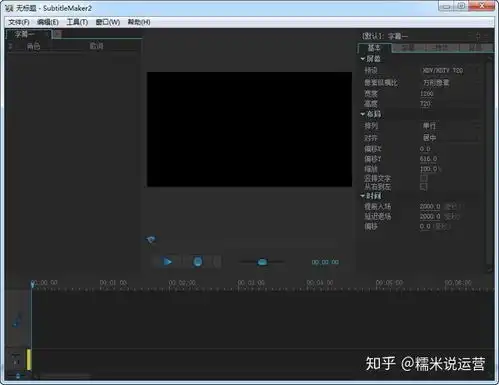
Task: Open the 像素纵横比 dropdown
Action: (x=449, y=82)
